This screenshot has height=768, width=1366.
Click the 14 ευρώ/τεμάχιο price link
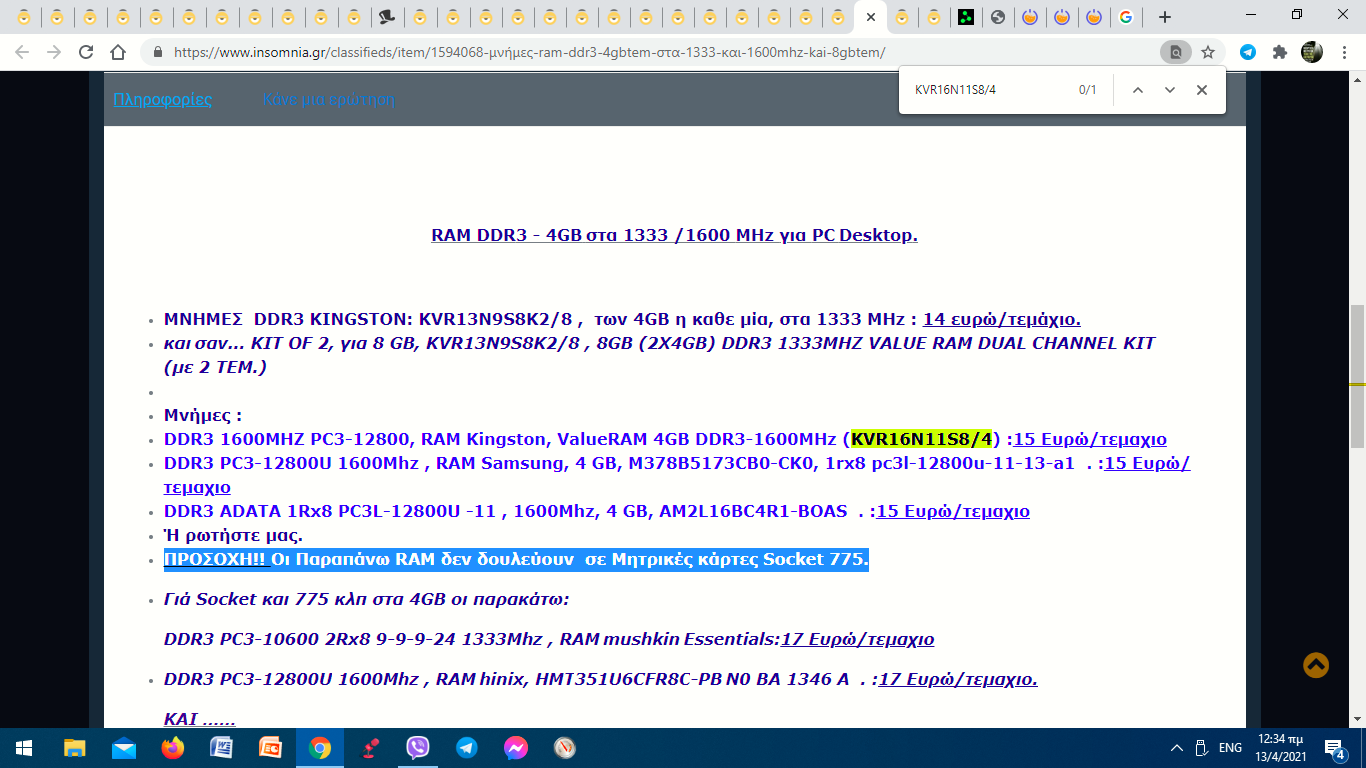tap(1002, 320)
